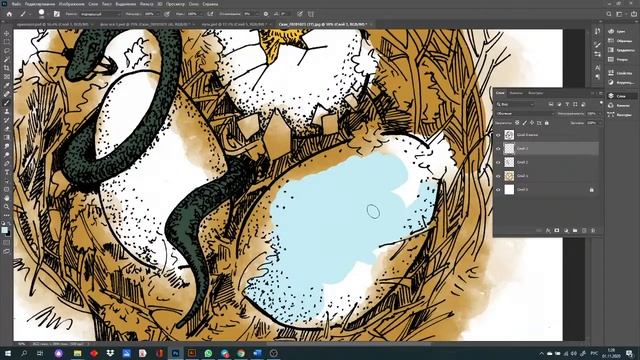Open the Цвет panel from dock
This screenshot has width=640, height=360.
pos(616,31)
